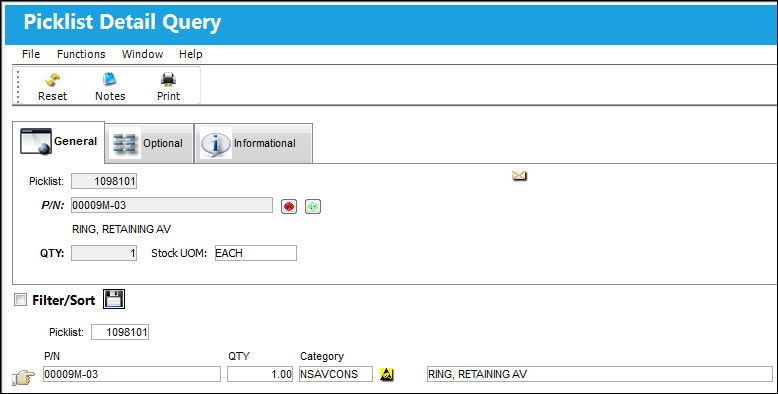Enable the Filter/Sort checkbox
This screenshot has width=778, height=394.
(x=20, y=299)
